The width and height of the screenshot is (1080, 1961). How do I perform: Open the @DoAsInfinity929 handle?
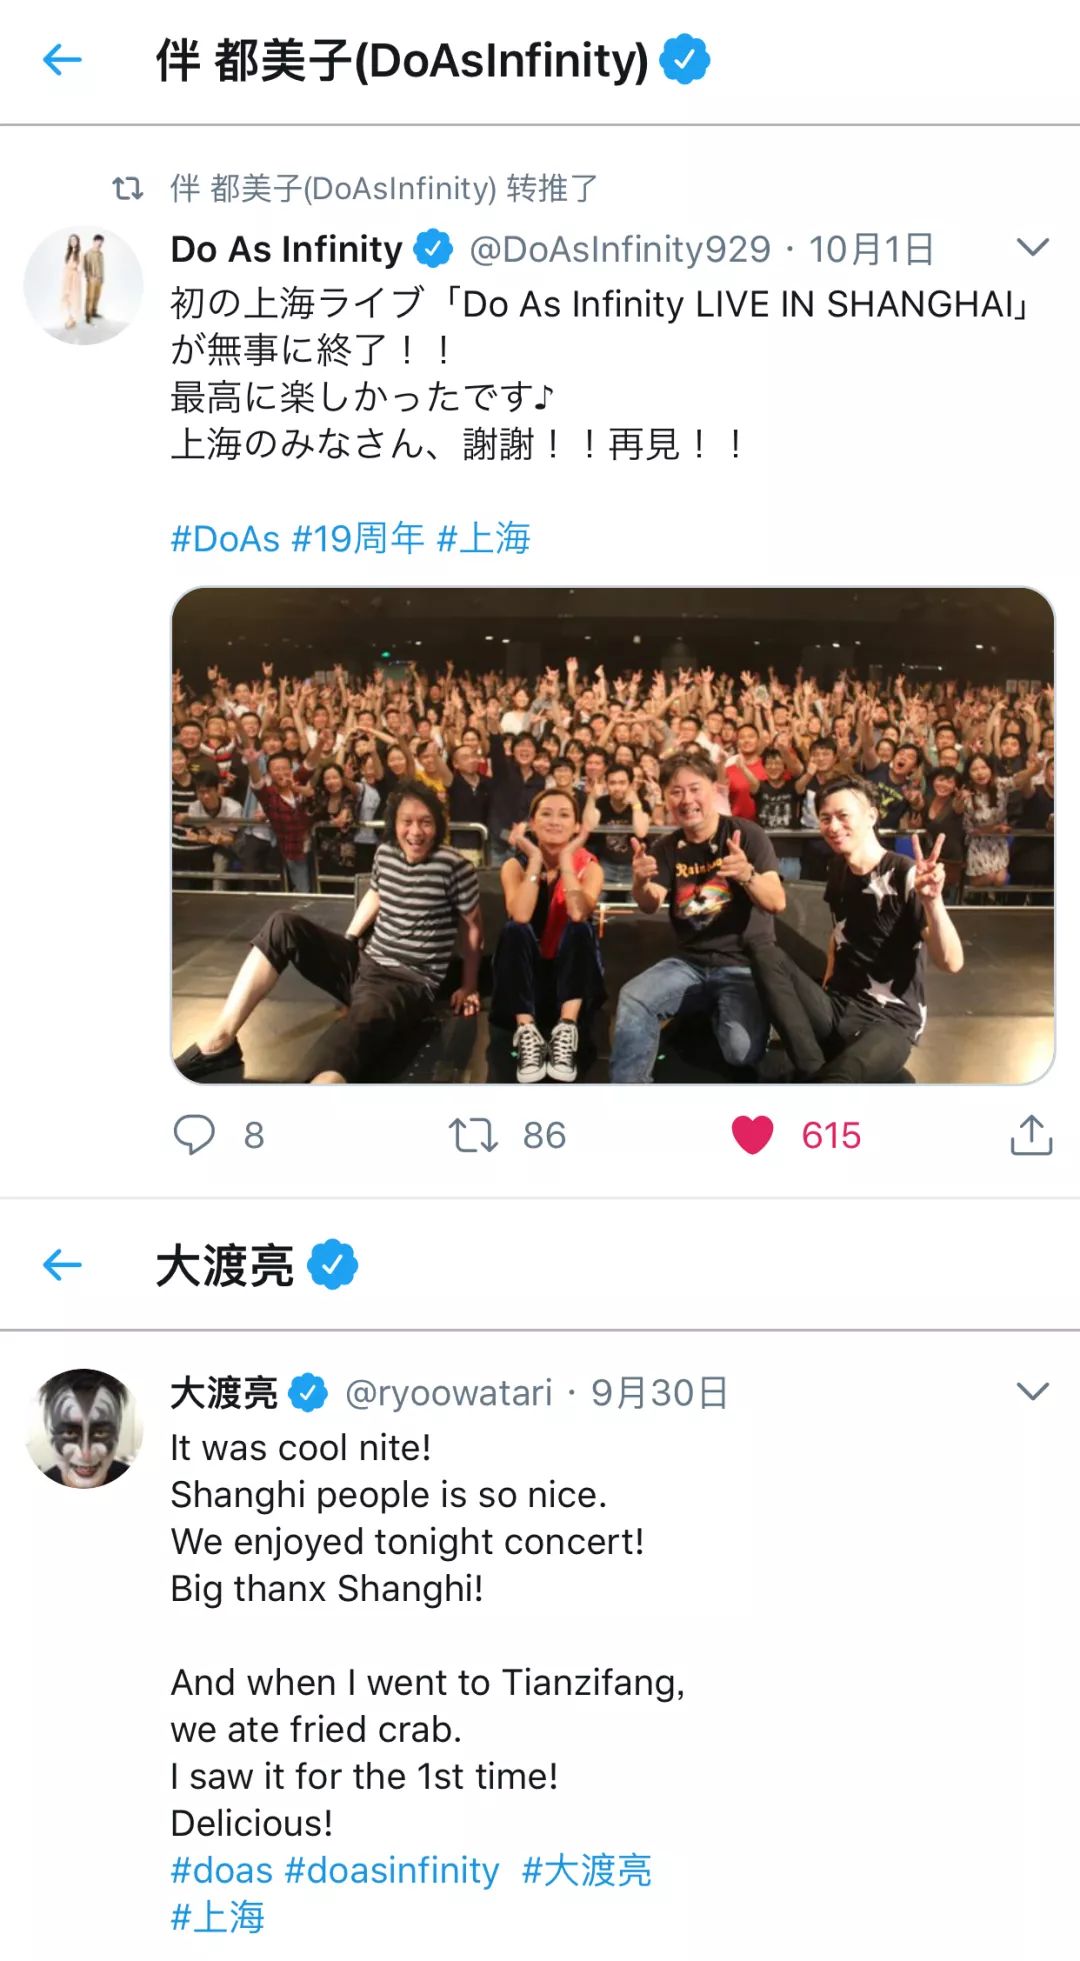[x=620, y=249]
